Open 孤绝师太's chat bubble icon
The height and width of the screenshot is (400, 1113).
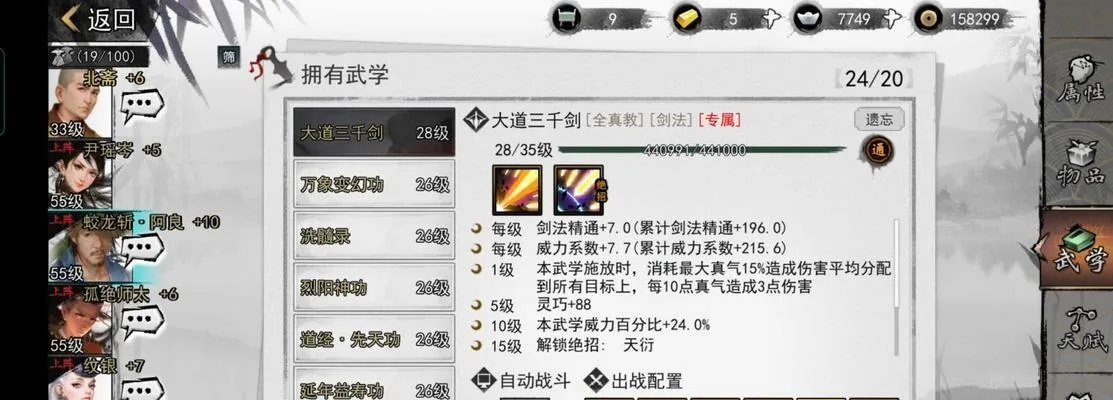(x=142, y=321)
